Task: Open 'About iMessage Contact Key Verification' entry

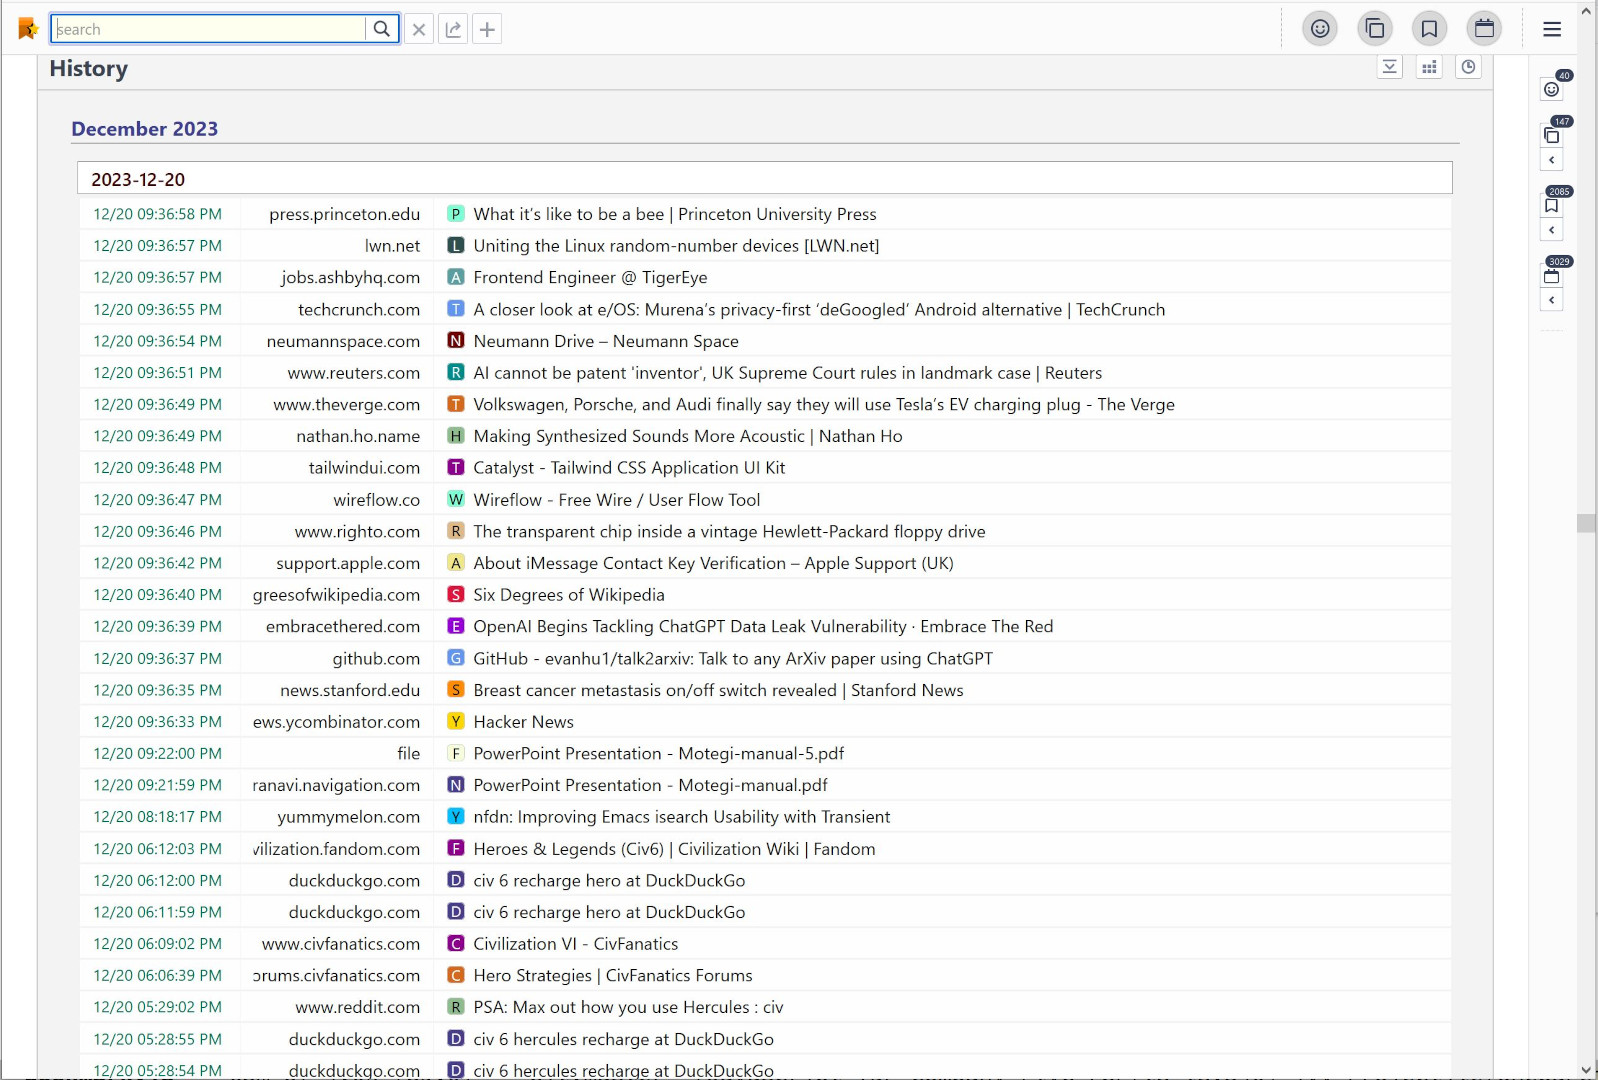Action: point(713,564)
